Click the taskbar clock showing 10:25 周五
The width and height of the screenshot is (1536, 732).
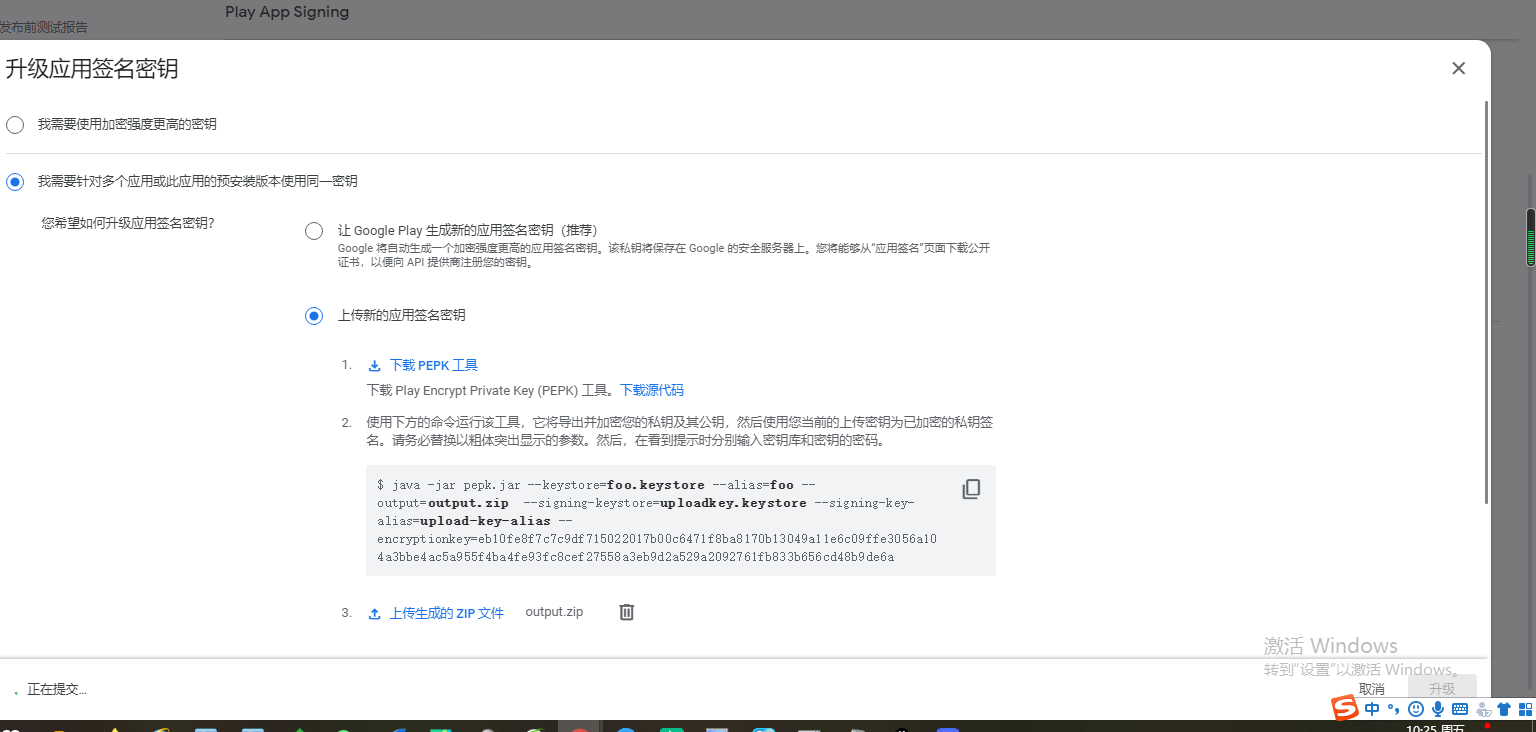[x=1435, y=727]
